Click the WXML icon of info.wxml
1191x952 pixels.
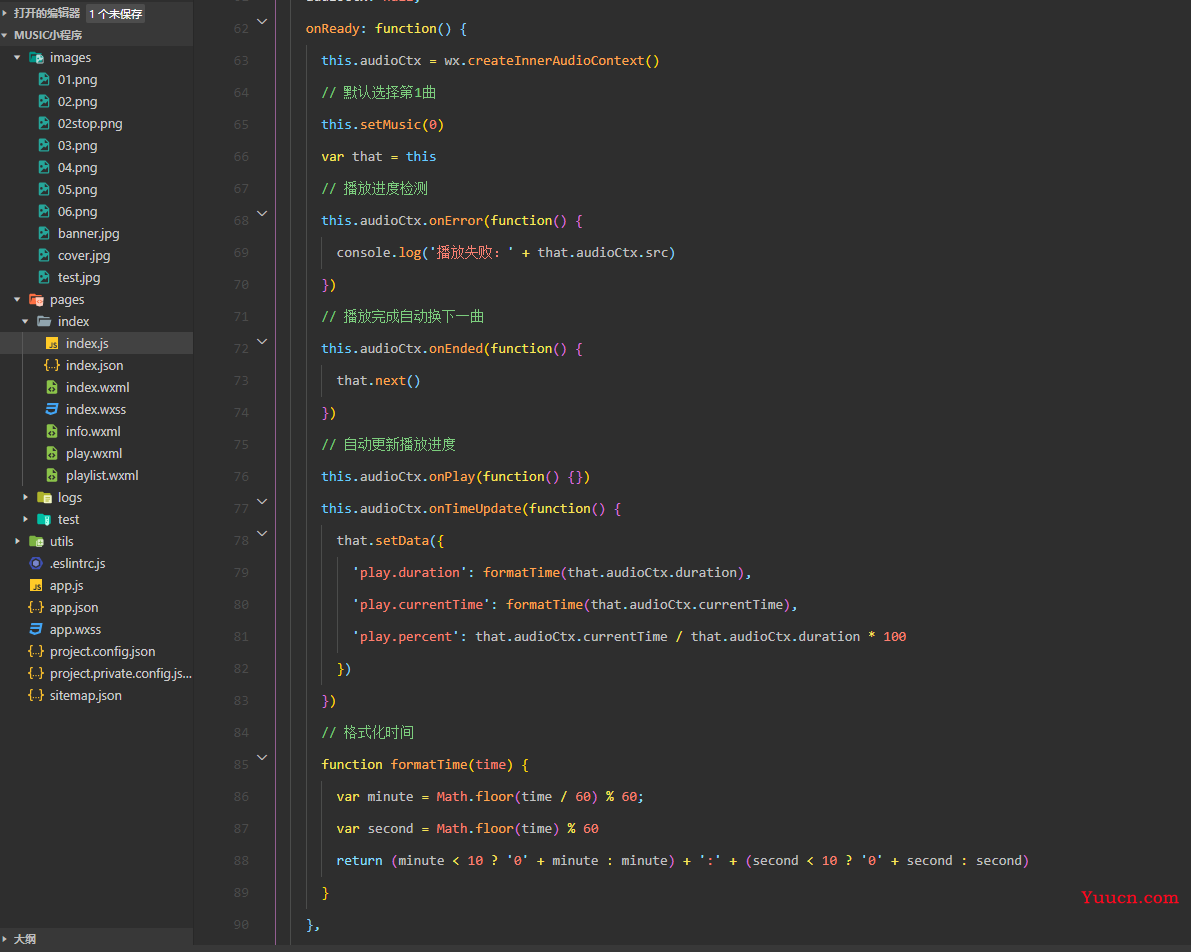[52, 432]
